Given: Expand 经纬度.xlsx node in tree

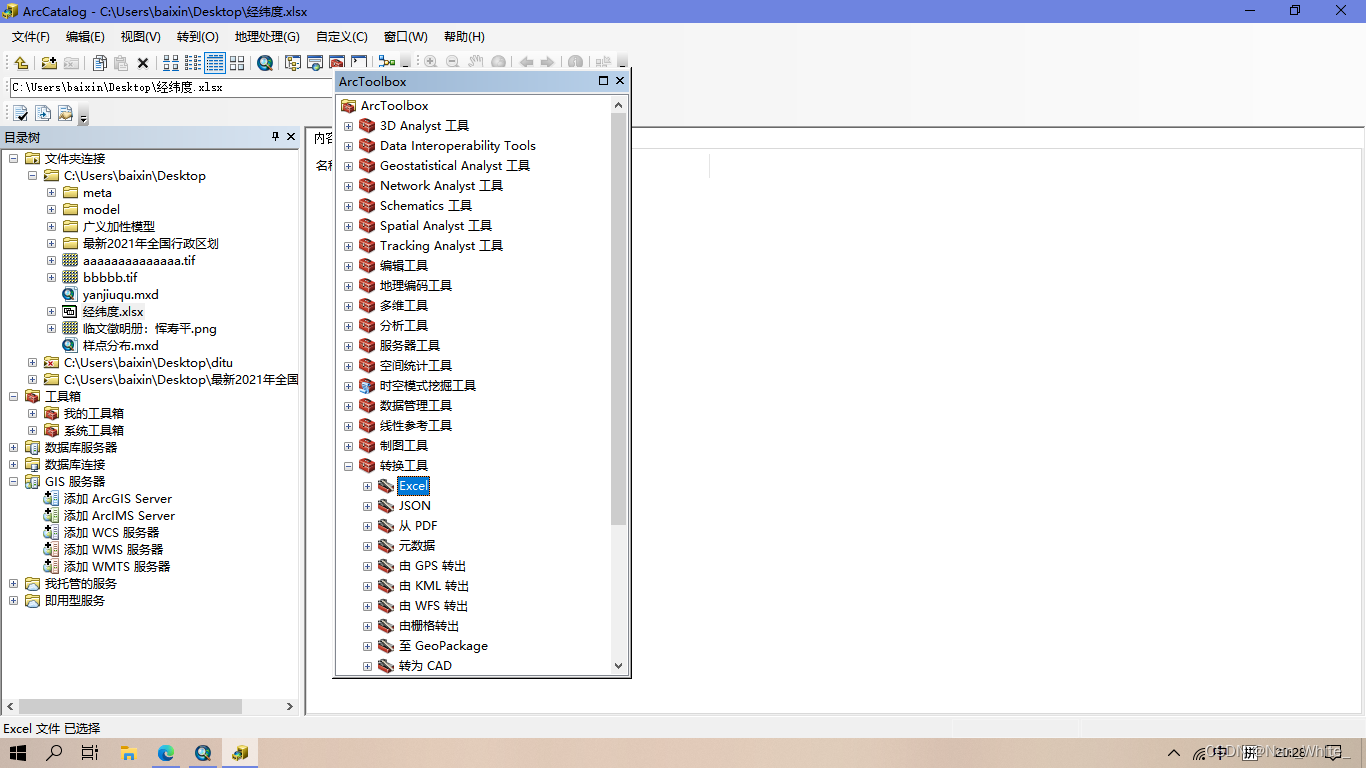Looking at the screenshot, I should pyautogui.click(x=51, y=312).
